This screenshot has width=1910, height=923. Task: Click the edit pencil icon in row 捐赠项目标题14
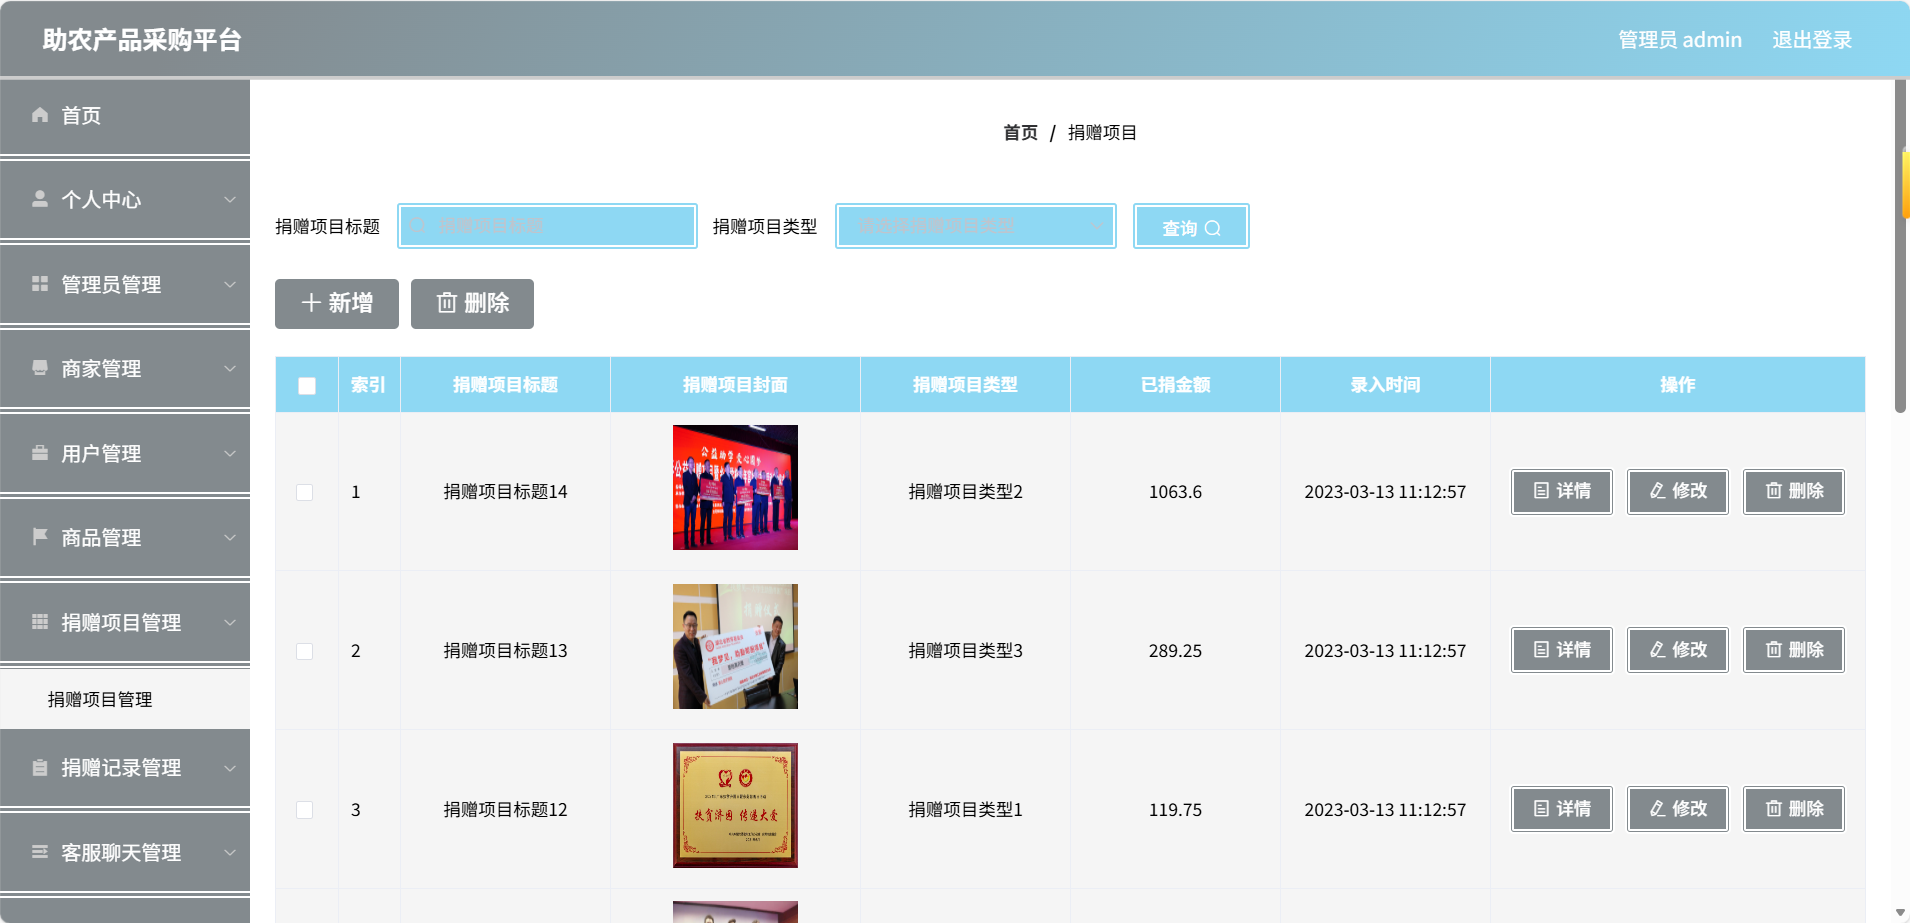pos(1657,491)
